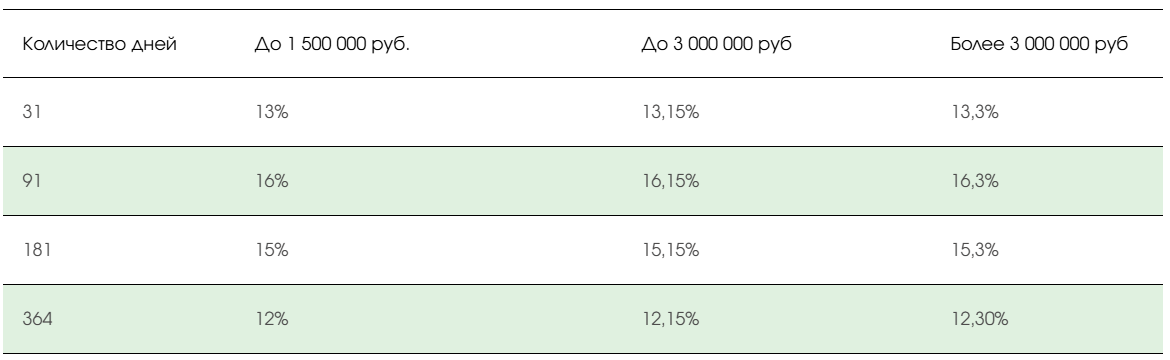The image size is (1170, 360).
Task: Click the 16,3% rate cell
Action: pyautogui.click(x=975, y=181)
